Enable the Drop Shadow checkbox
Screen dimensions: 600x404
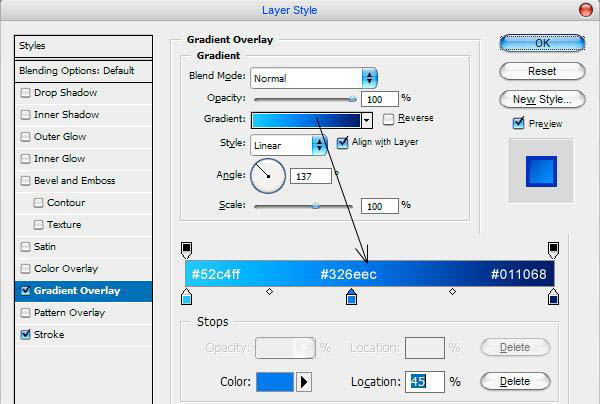click(x=25, y=93)
